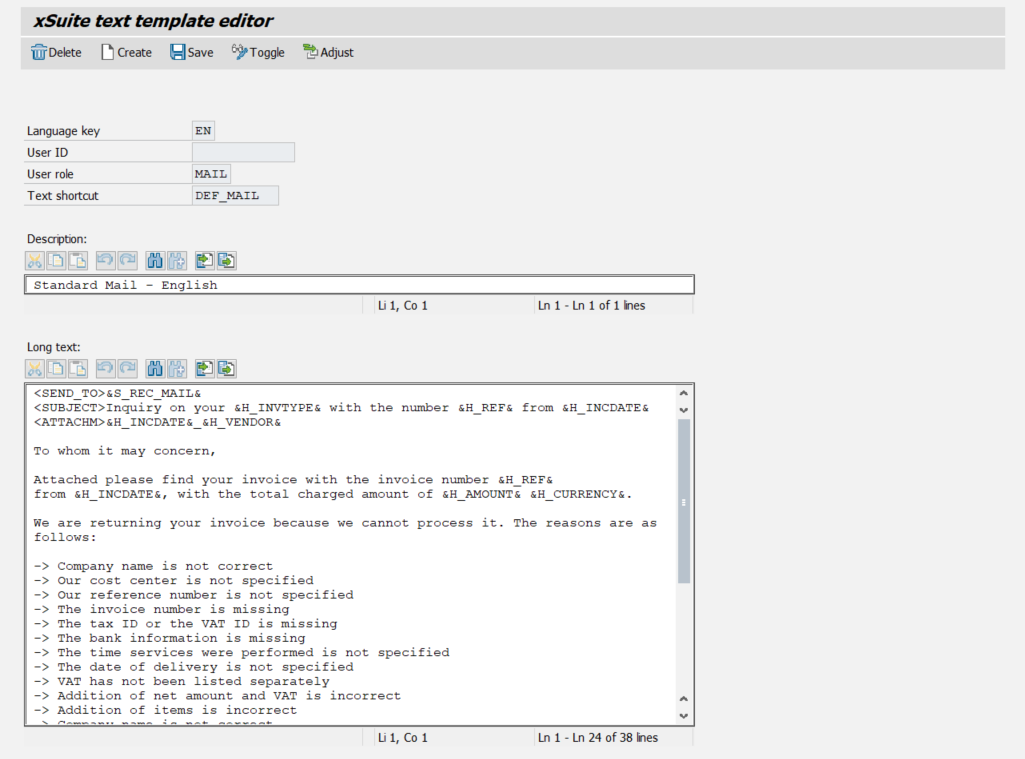The width and height of the screenshot is (1025, 759).
Task: Click Cut scissors icon in Long text toolbar
Action: pyautogui.click(x=35, y=369)
